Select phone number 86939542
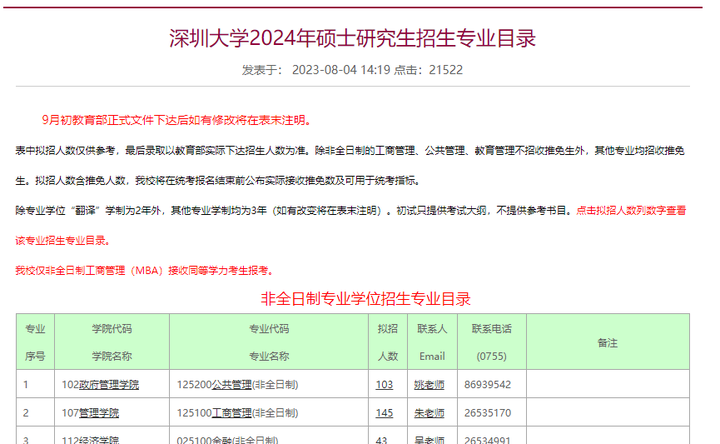720x444 pixels. [488, 385]
